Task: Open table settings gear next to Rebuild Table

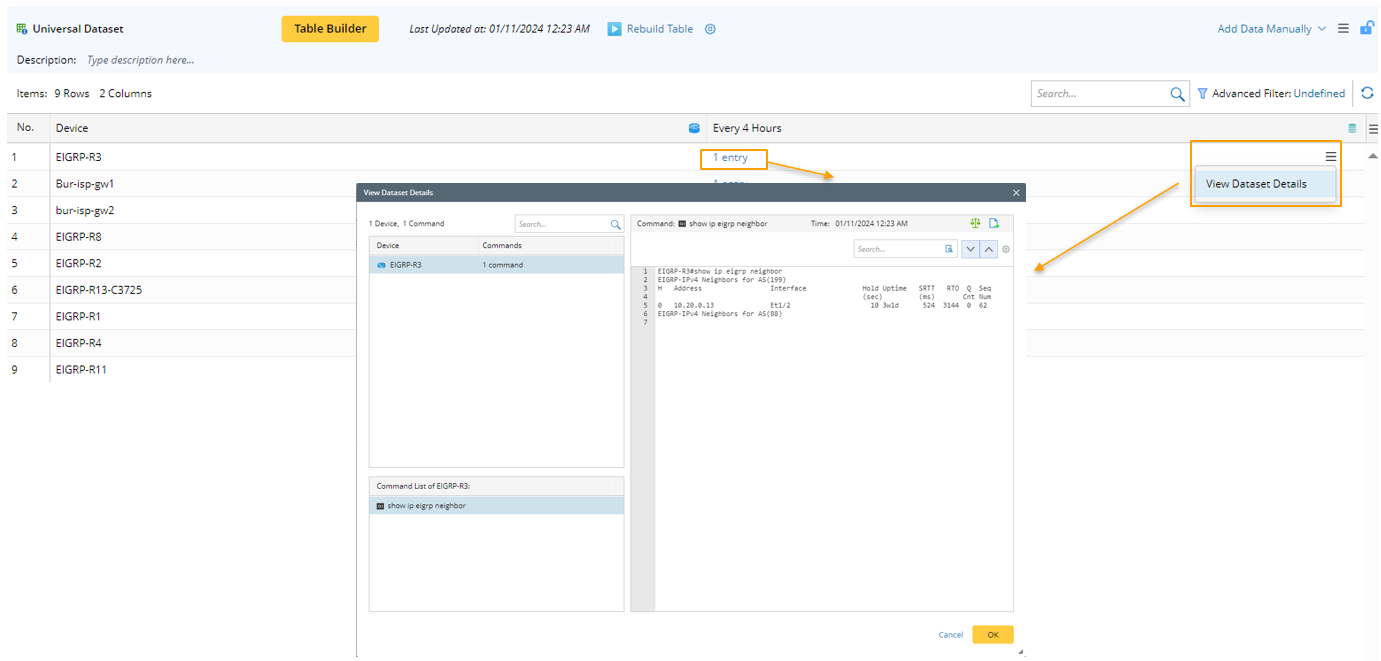Action: coord(710,29)
